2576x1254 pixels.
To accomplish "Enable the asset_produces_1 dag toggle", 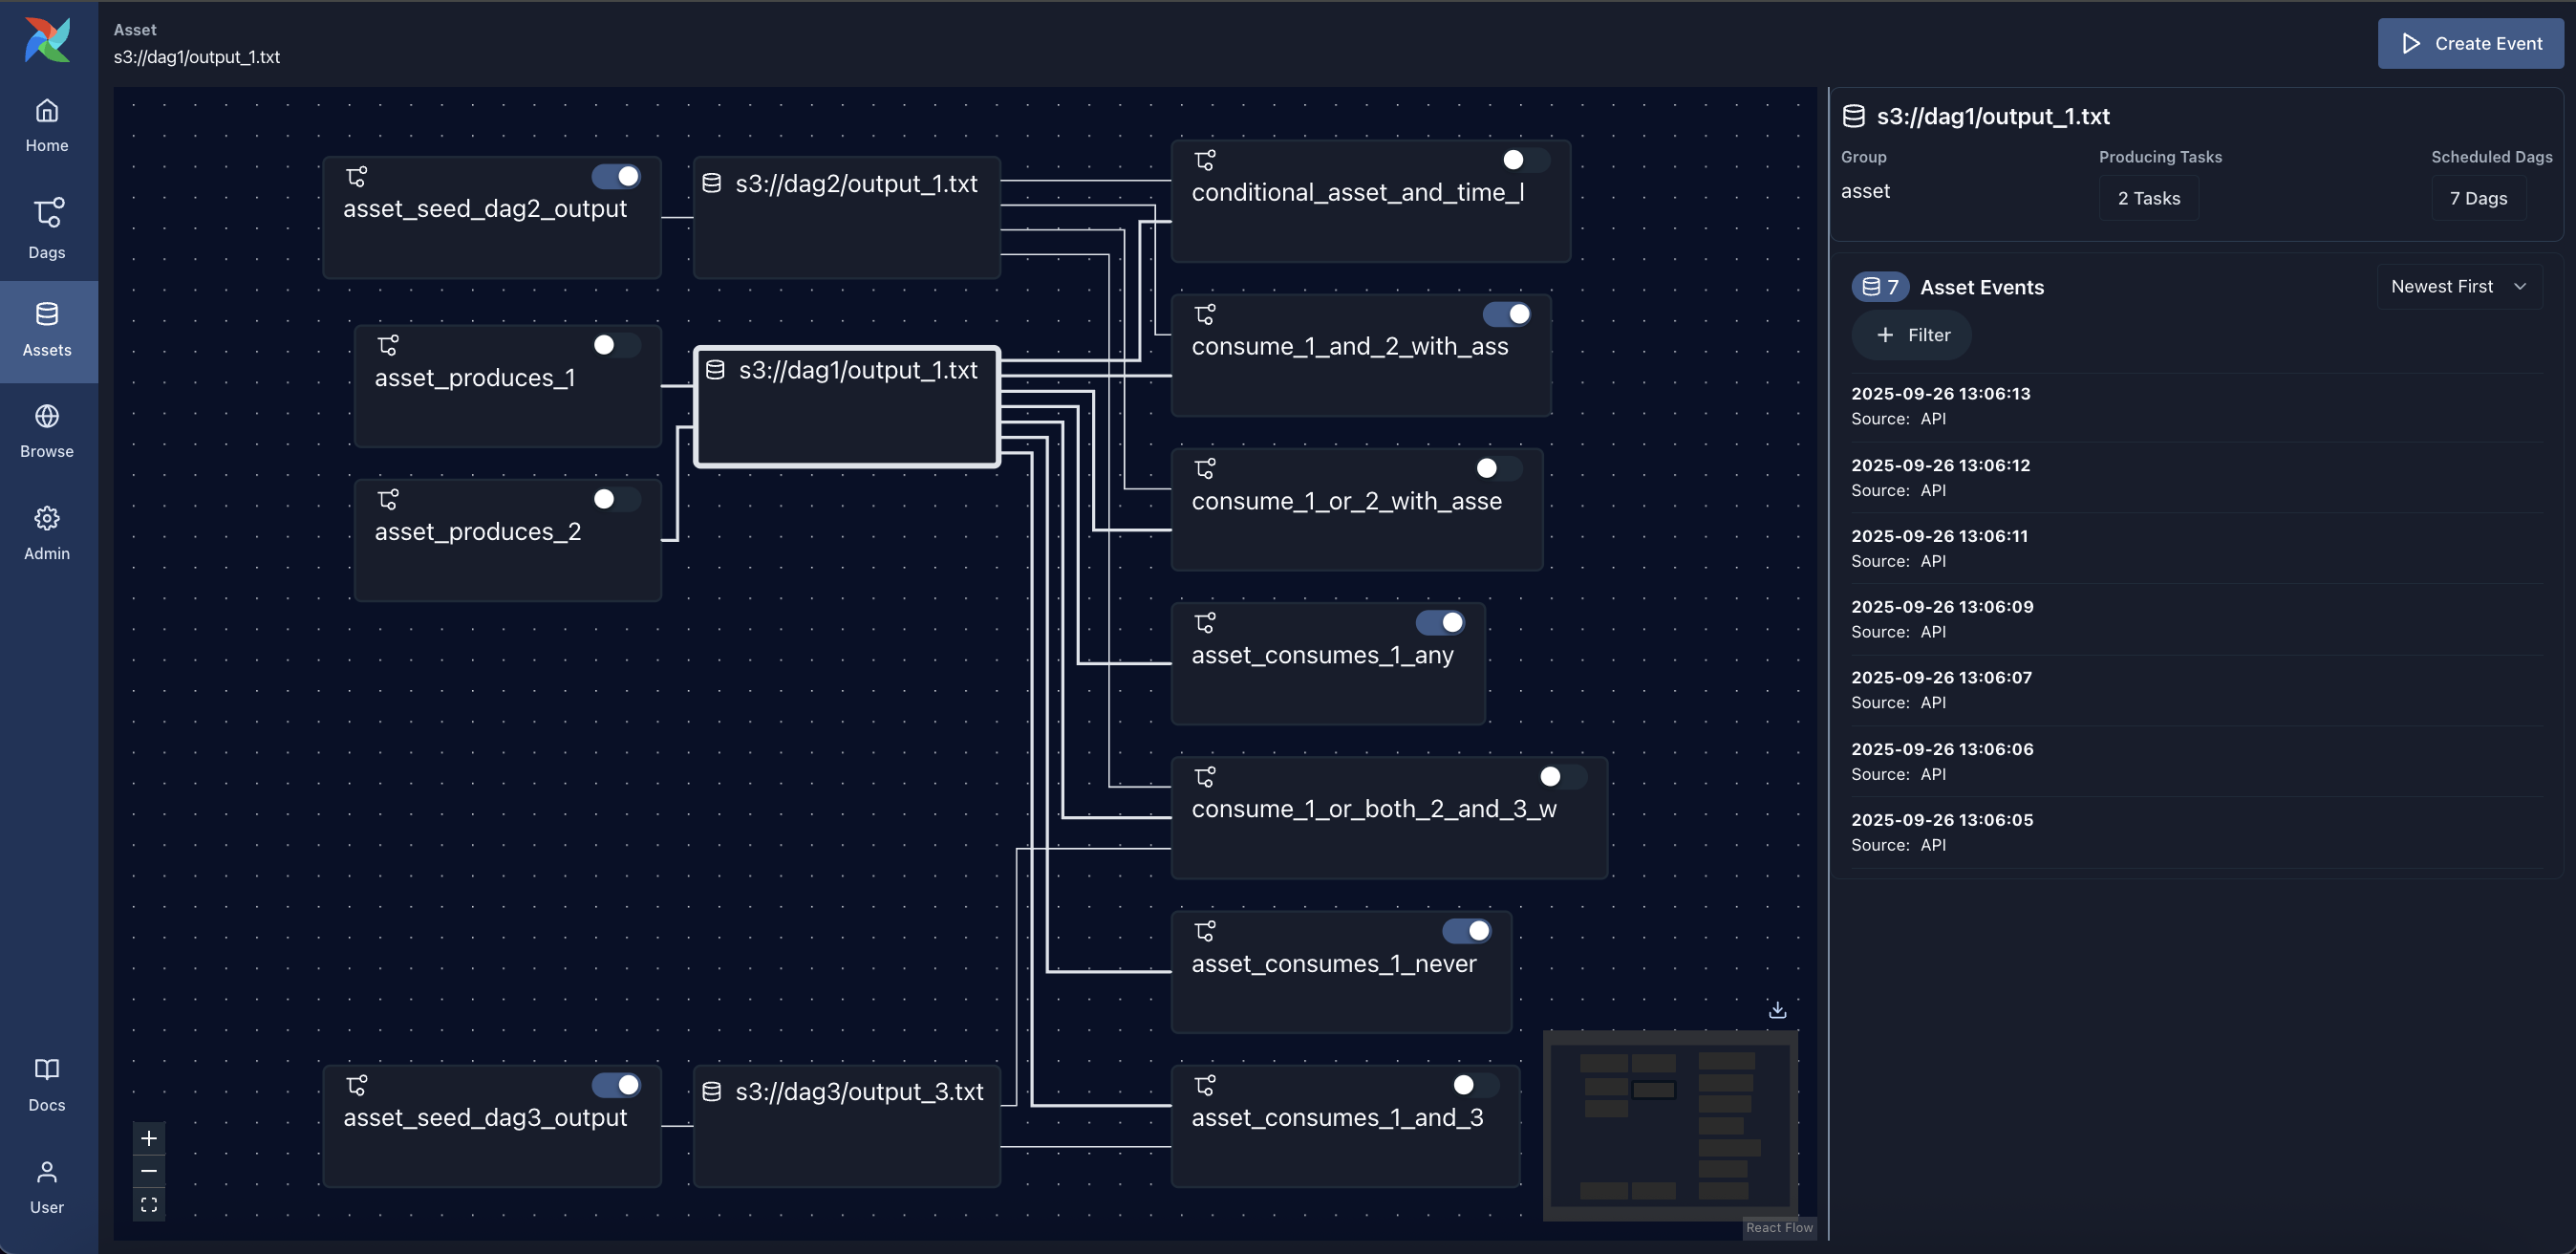I will tap(614, 345).
